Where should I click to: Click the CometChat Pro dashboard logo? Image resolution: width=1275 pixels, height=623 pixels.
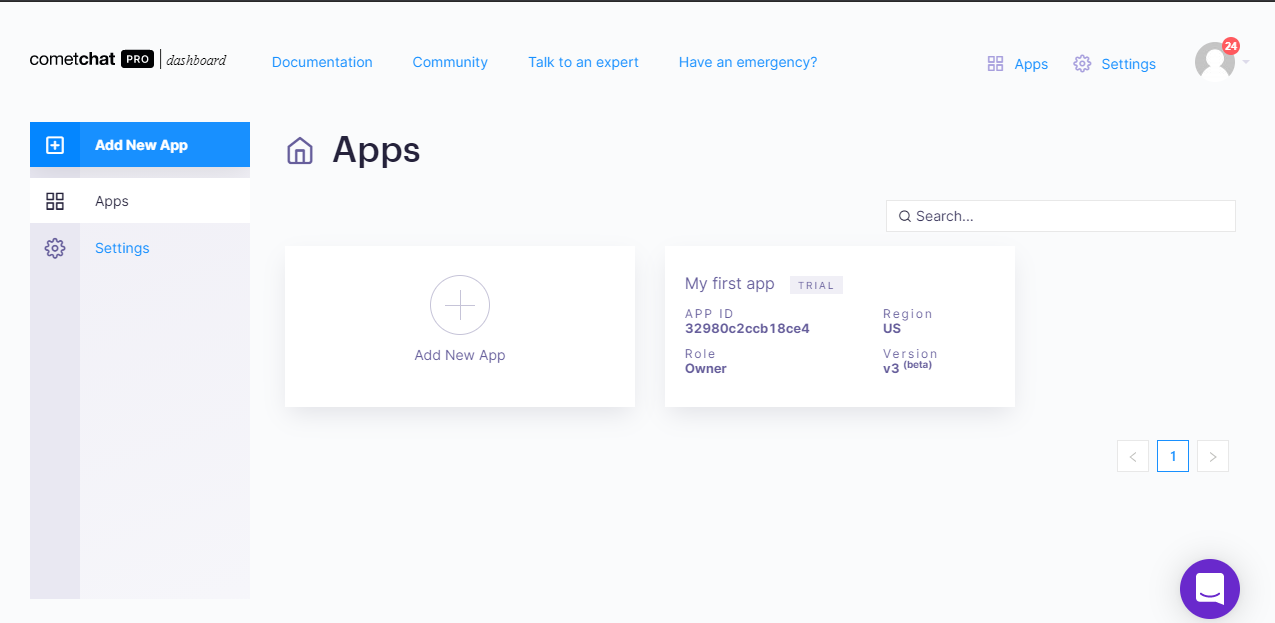(x=128, y=60)
